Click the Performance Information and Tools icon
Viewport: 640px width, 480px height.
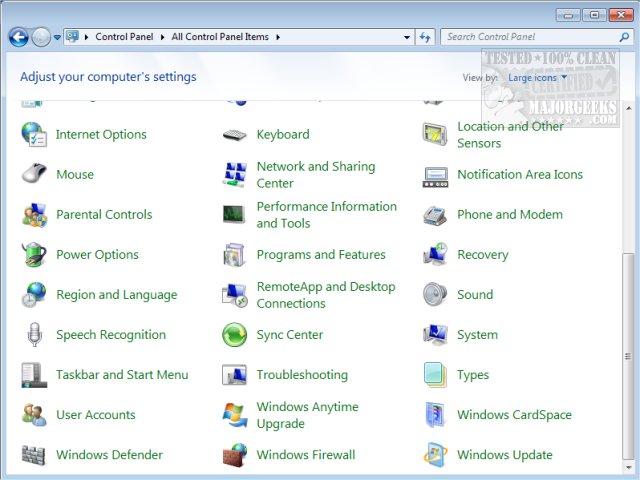(x=234, y=214)
